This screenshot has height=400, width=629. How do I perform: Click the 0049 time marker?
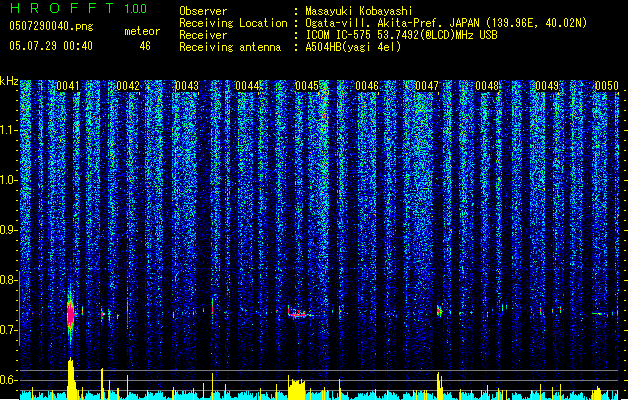[547, 86]
